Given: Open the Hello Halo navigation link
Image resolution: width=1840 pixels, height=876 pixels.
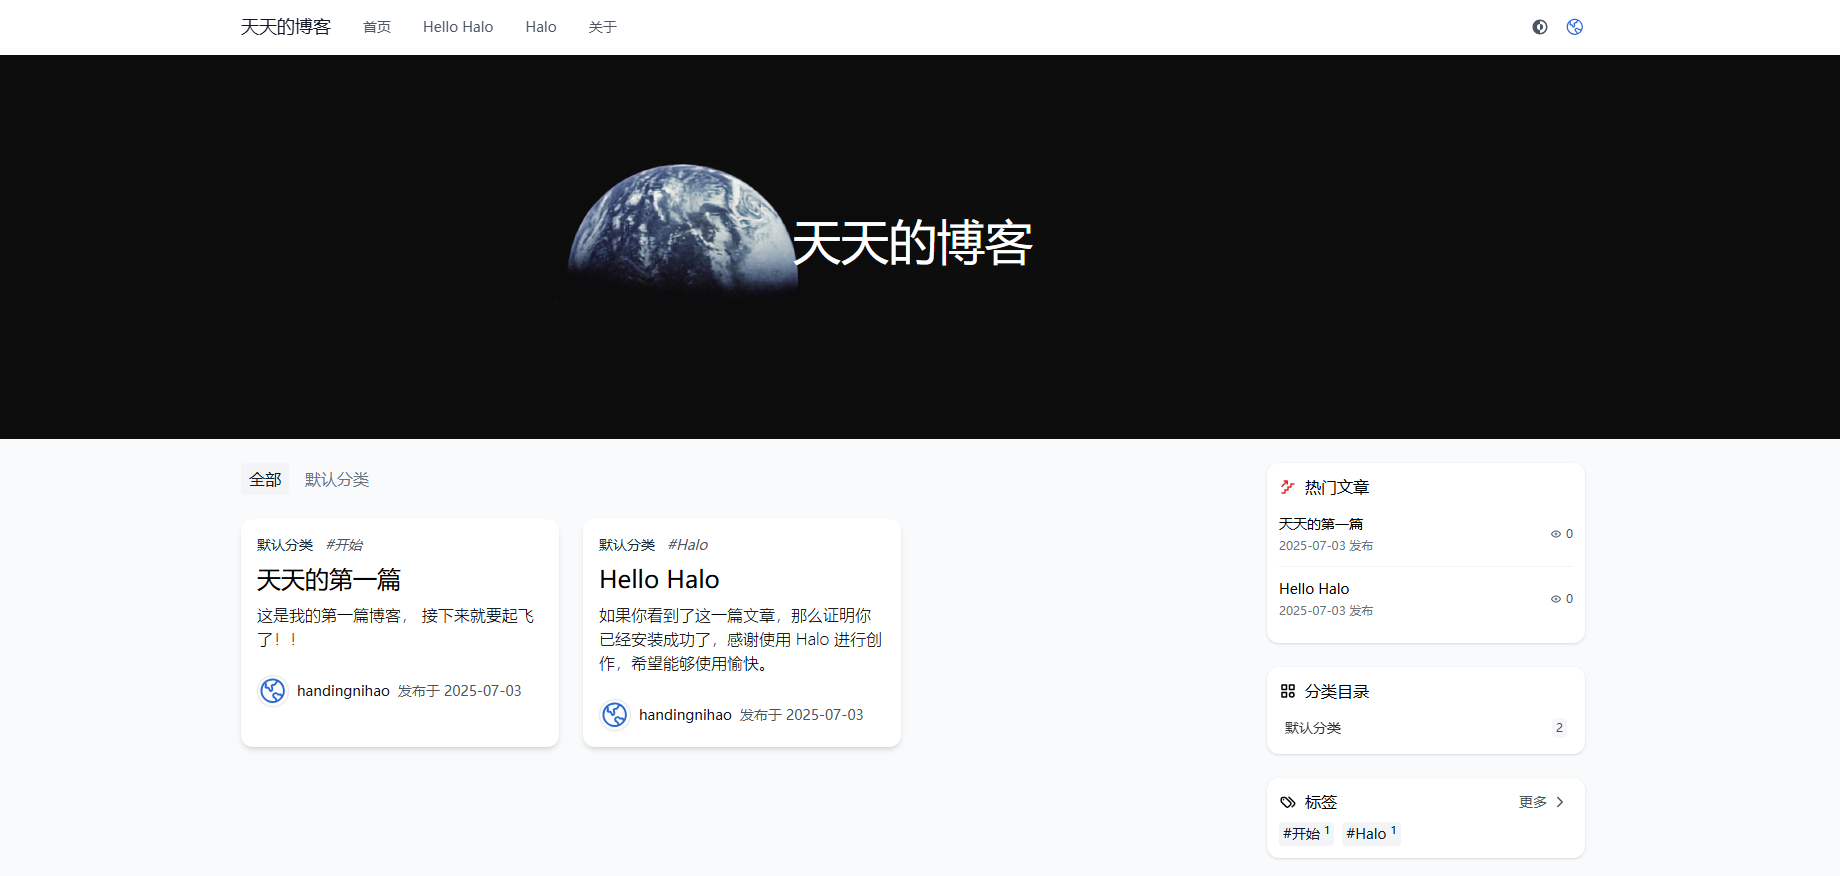Looking at the screenshot, I should 458,27.
